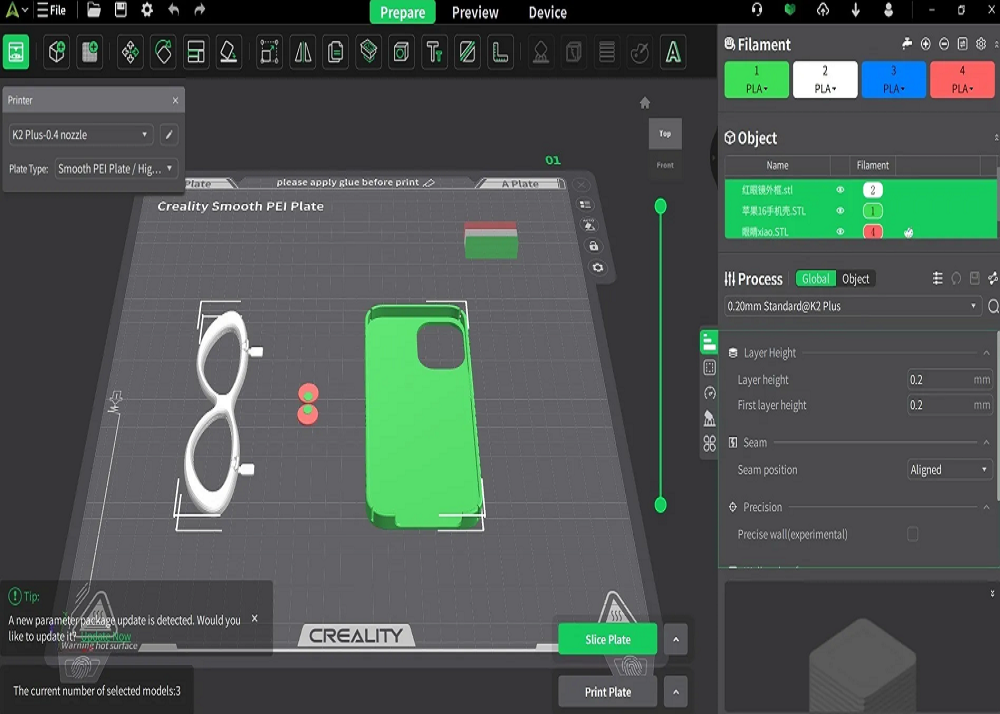This screenshot has height=714, width=1000.
Task: Open the File menu
Action: point(55,11)
